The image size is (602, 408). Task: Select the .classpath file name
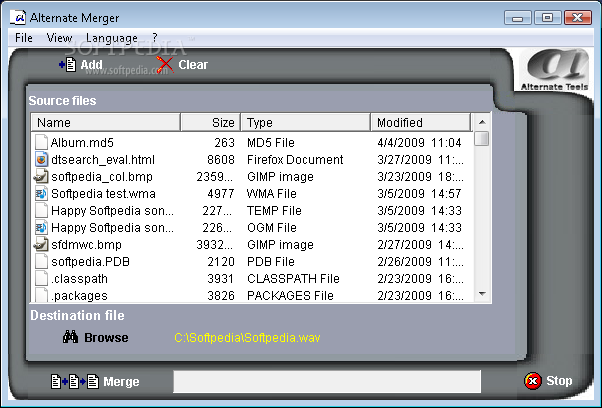[79, 279]
